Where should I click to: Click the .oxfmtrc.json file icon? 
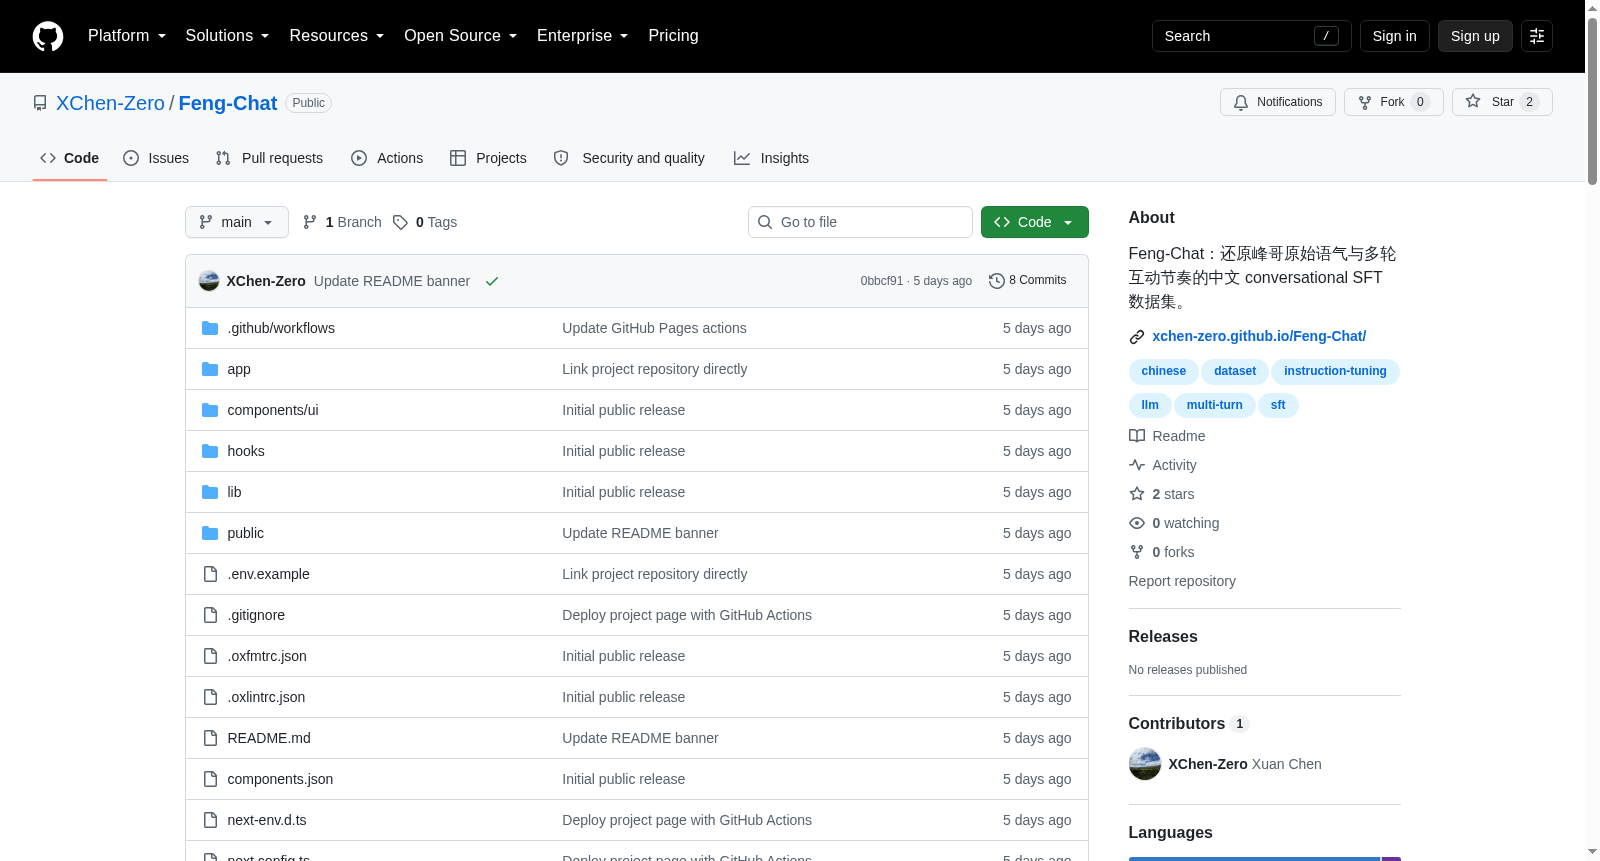click(x=210, y=656)
